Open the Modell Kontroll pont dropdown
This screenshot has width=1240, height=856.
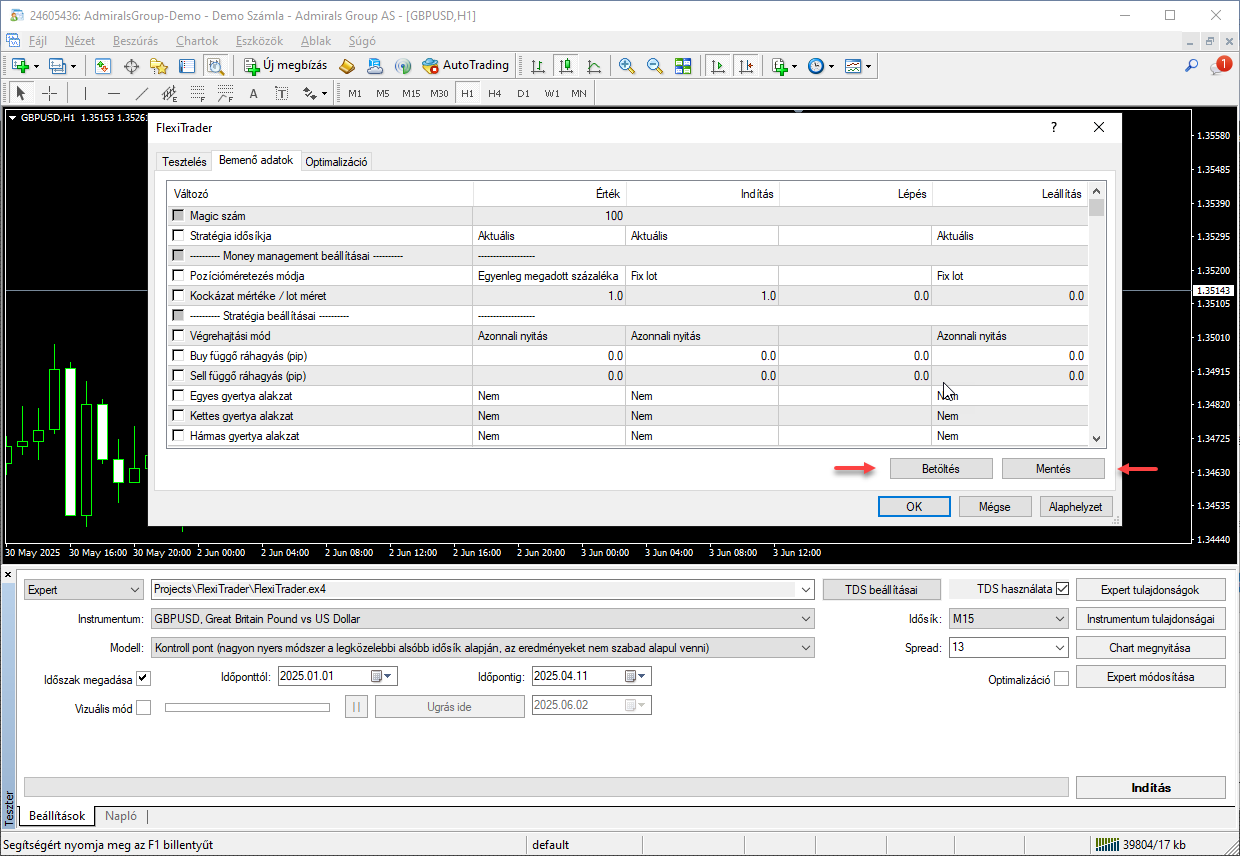click(x=483, y=648)
